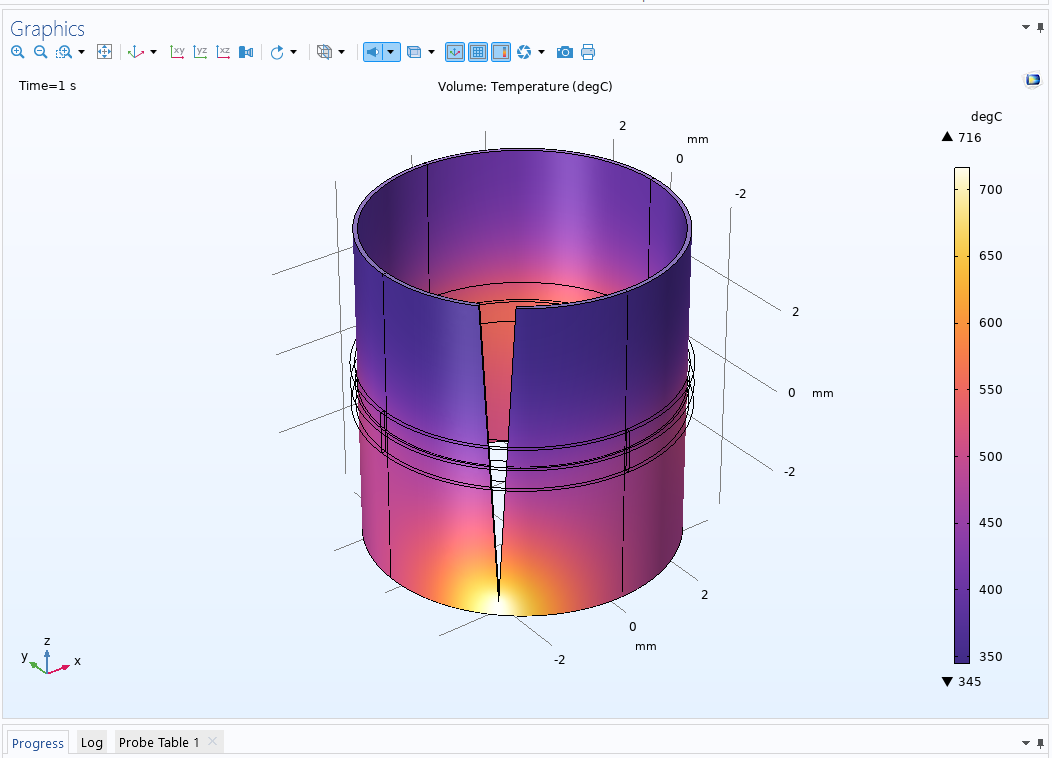This screenshot has width=1052, height=758.
Task: Toggle the axis orientation indicator button
Action: coord(455,52)
